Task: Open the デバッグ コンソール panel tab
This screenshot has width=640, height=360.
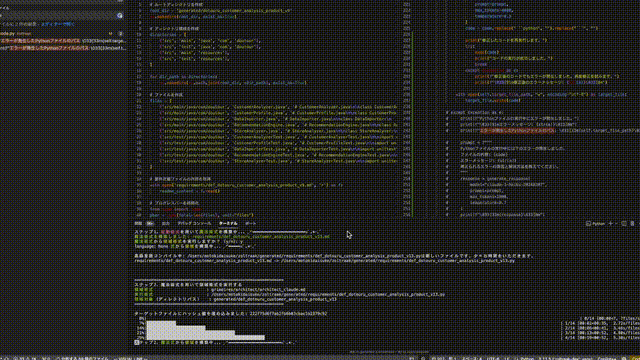Action: (194, 223)
